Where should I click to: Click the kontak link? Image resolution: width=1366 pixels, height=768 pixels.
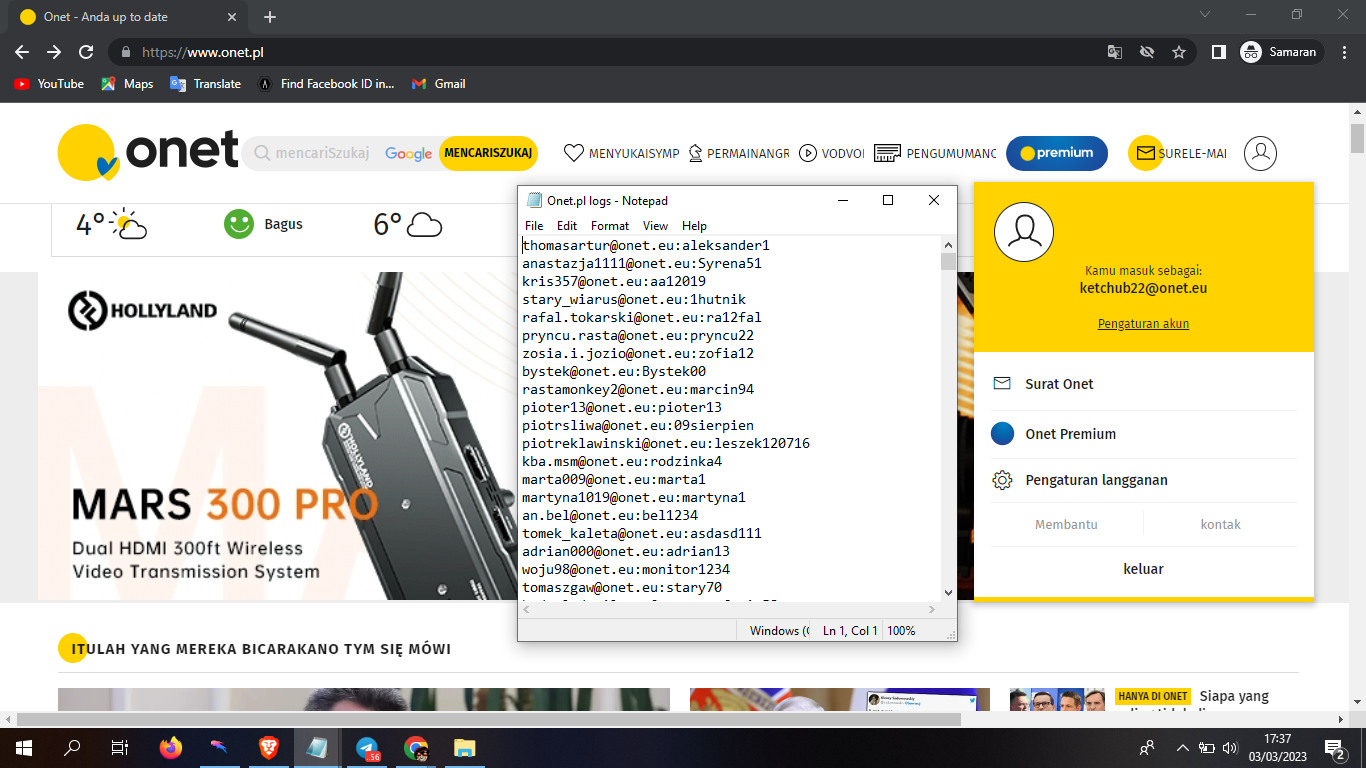[1220, 524]
